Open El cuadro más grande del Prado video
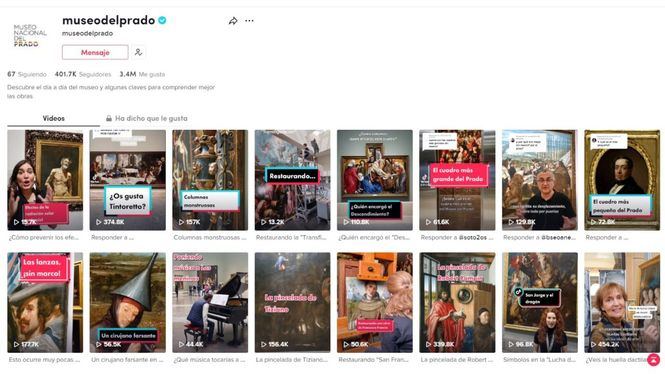665x374 pixels. coord(457,180)
